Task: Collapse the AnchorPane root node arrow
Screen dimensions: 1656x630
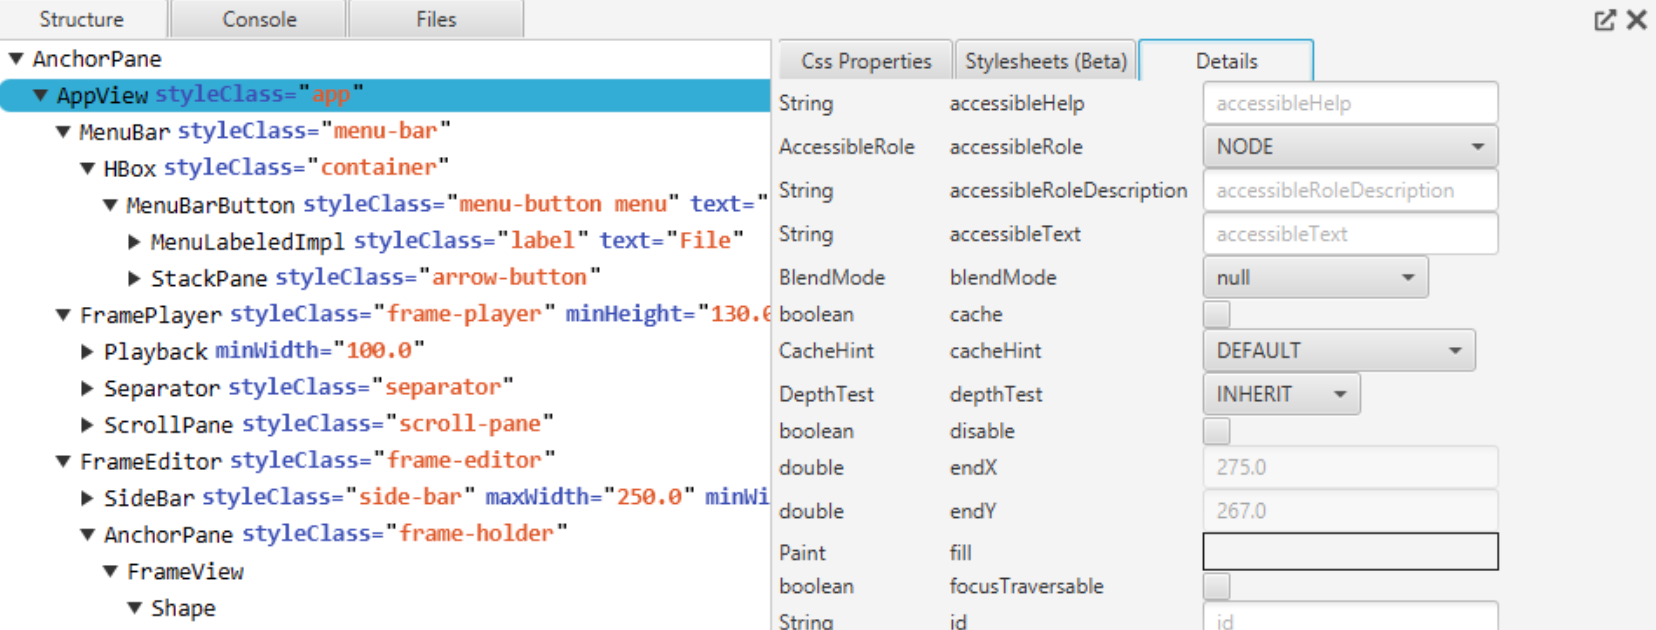Action: coord(16,59)
